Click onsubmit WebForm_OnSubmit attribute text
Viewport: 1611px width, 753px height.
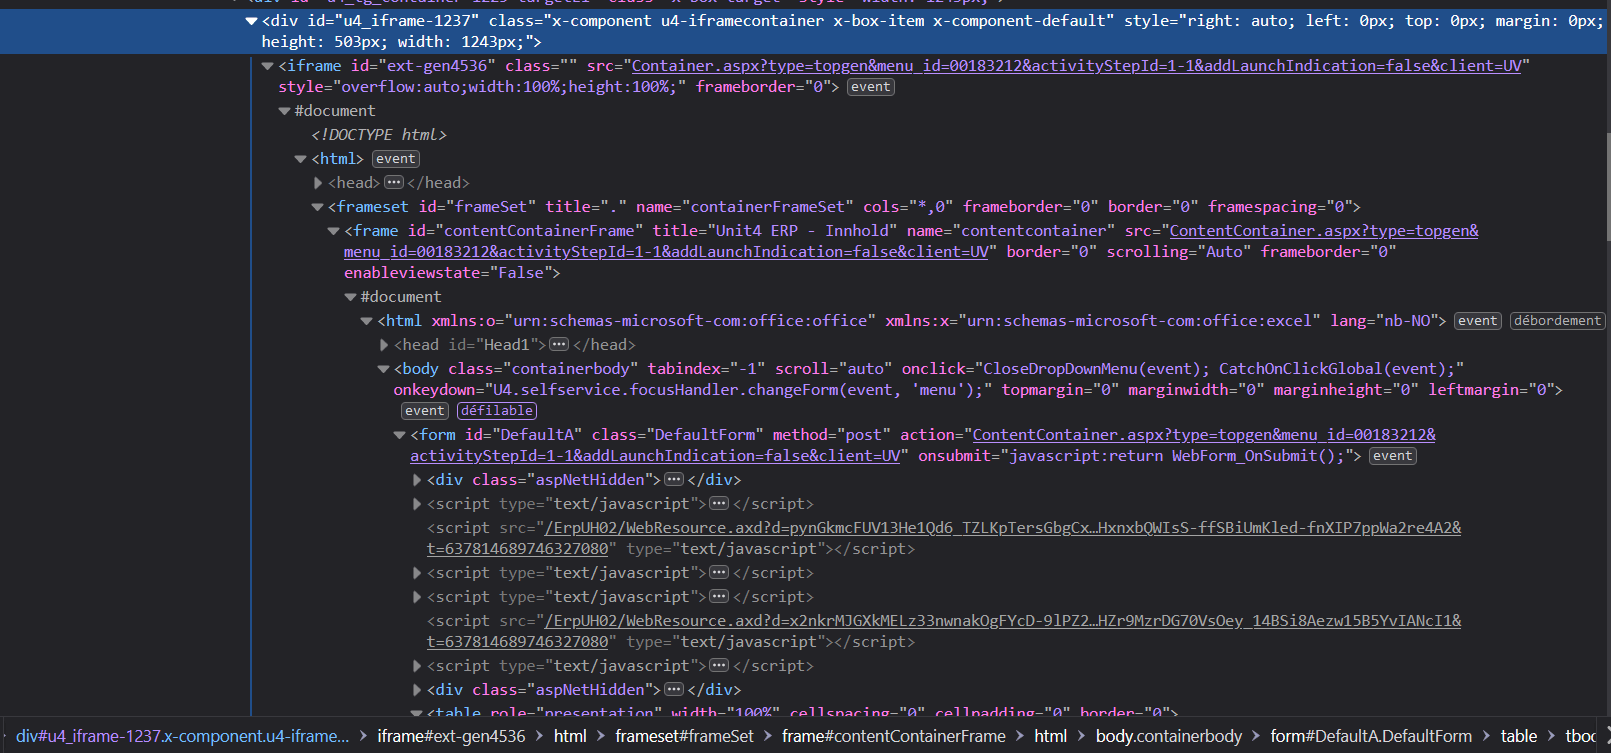(1136, 456)
